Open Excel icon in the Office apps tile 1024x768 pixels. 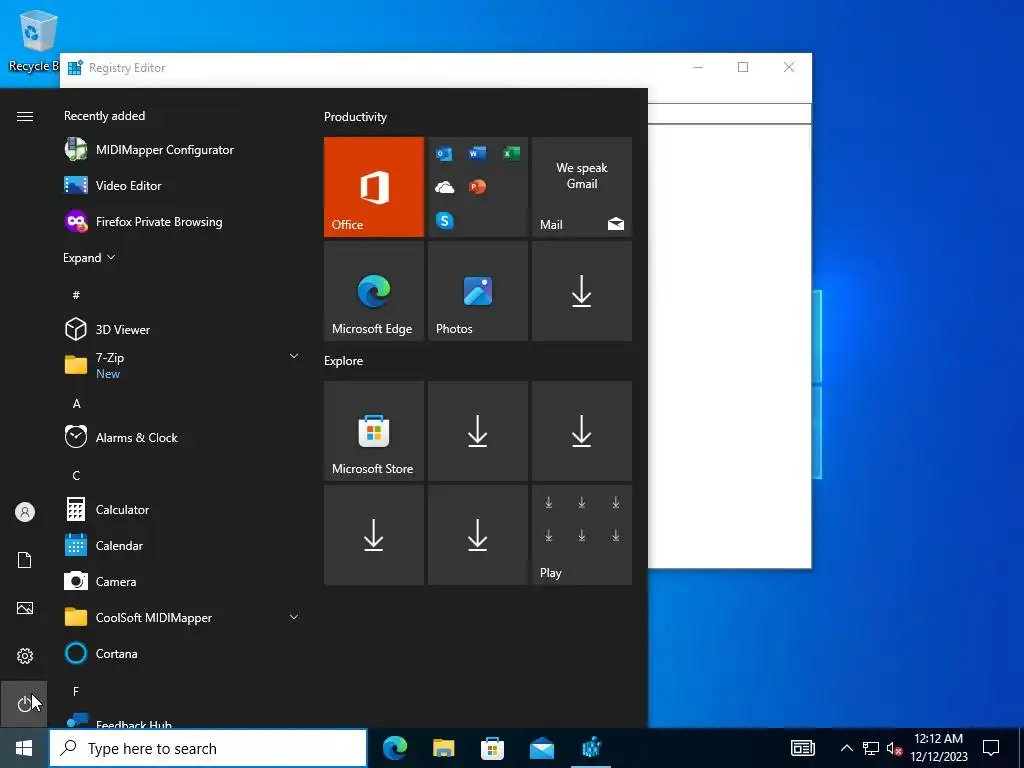tap(511, 153)
